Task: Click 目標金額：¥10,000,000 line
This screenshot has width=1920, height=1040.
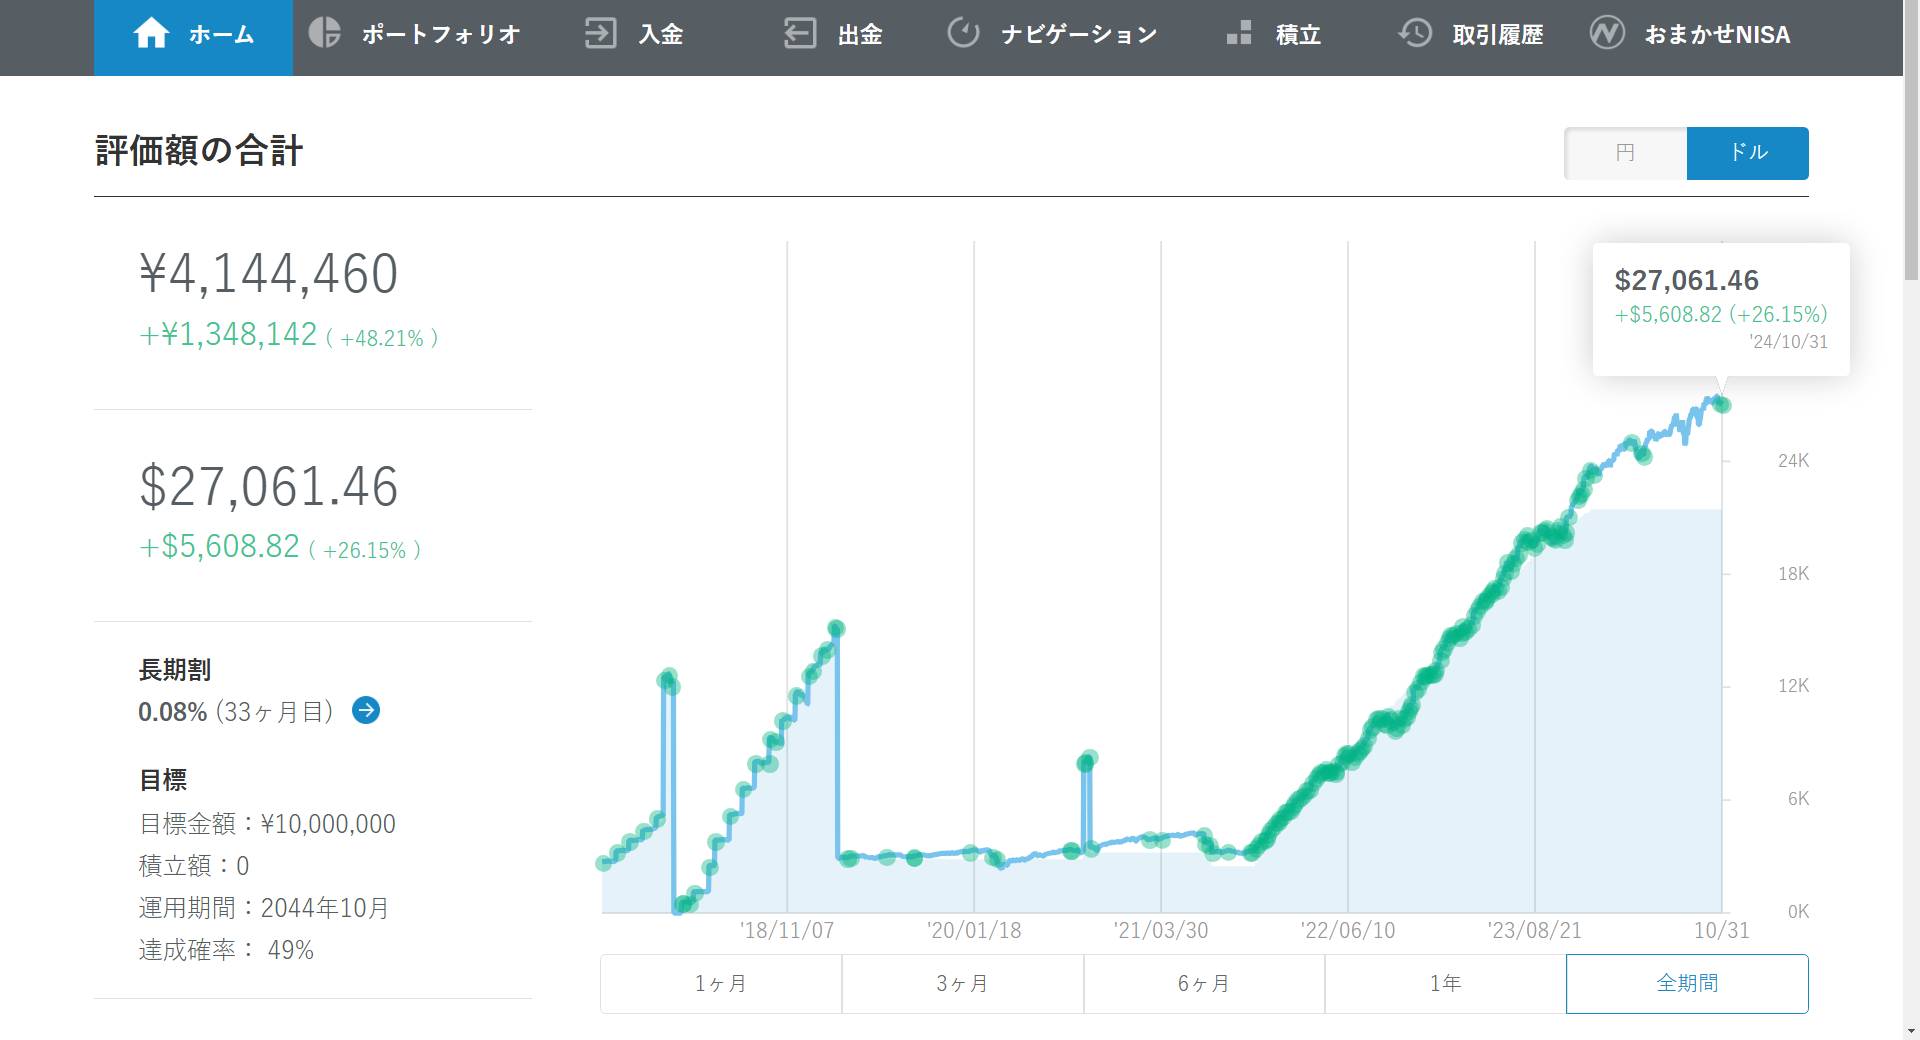Action: pyautogui.click(x=267, y=824)
